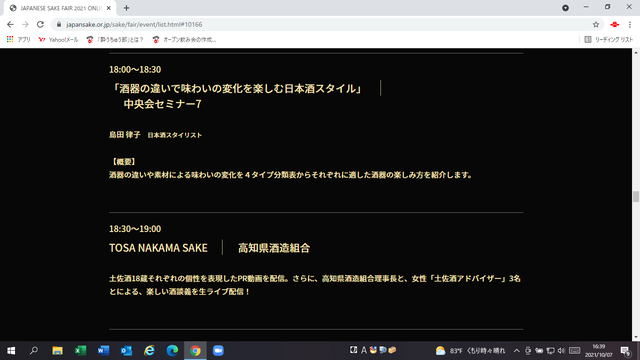Screen dimensions: 640x360
Task: Open the network status icon
Action: point(550,351)
